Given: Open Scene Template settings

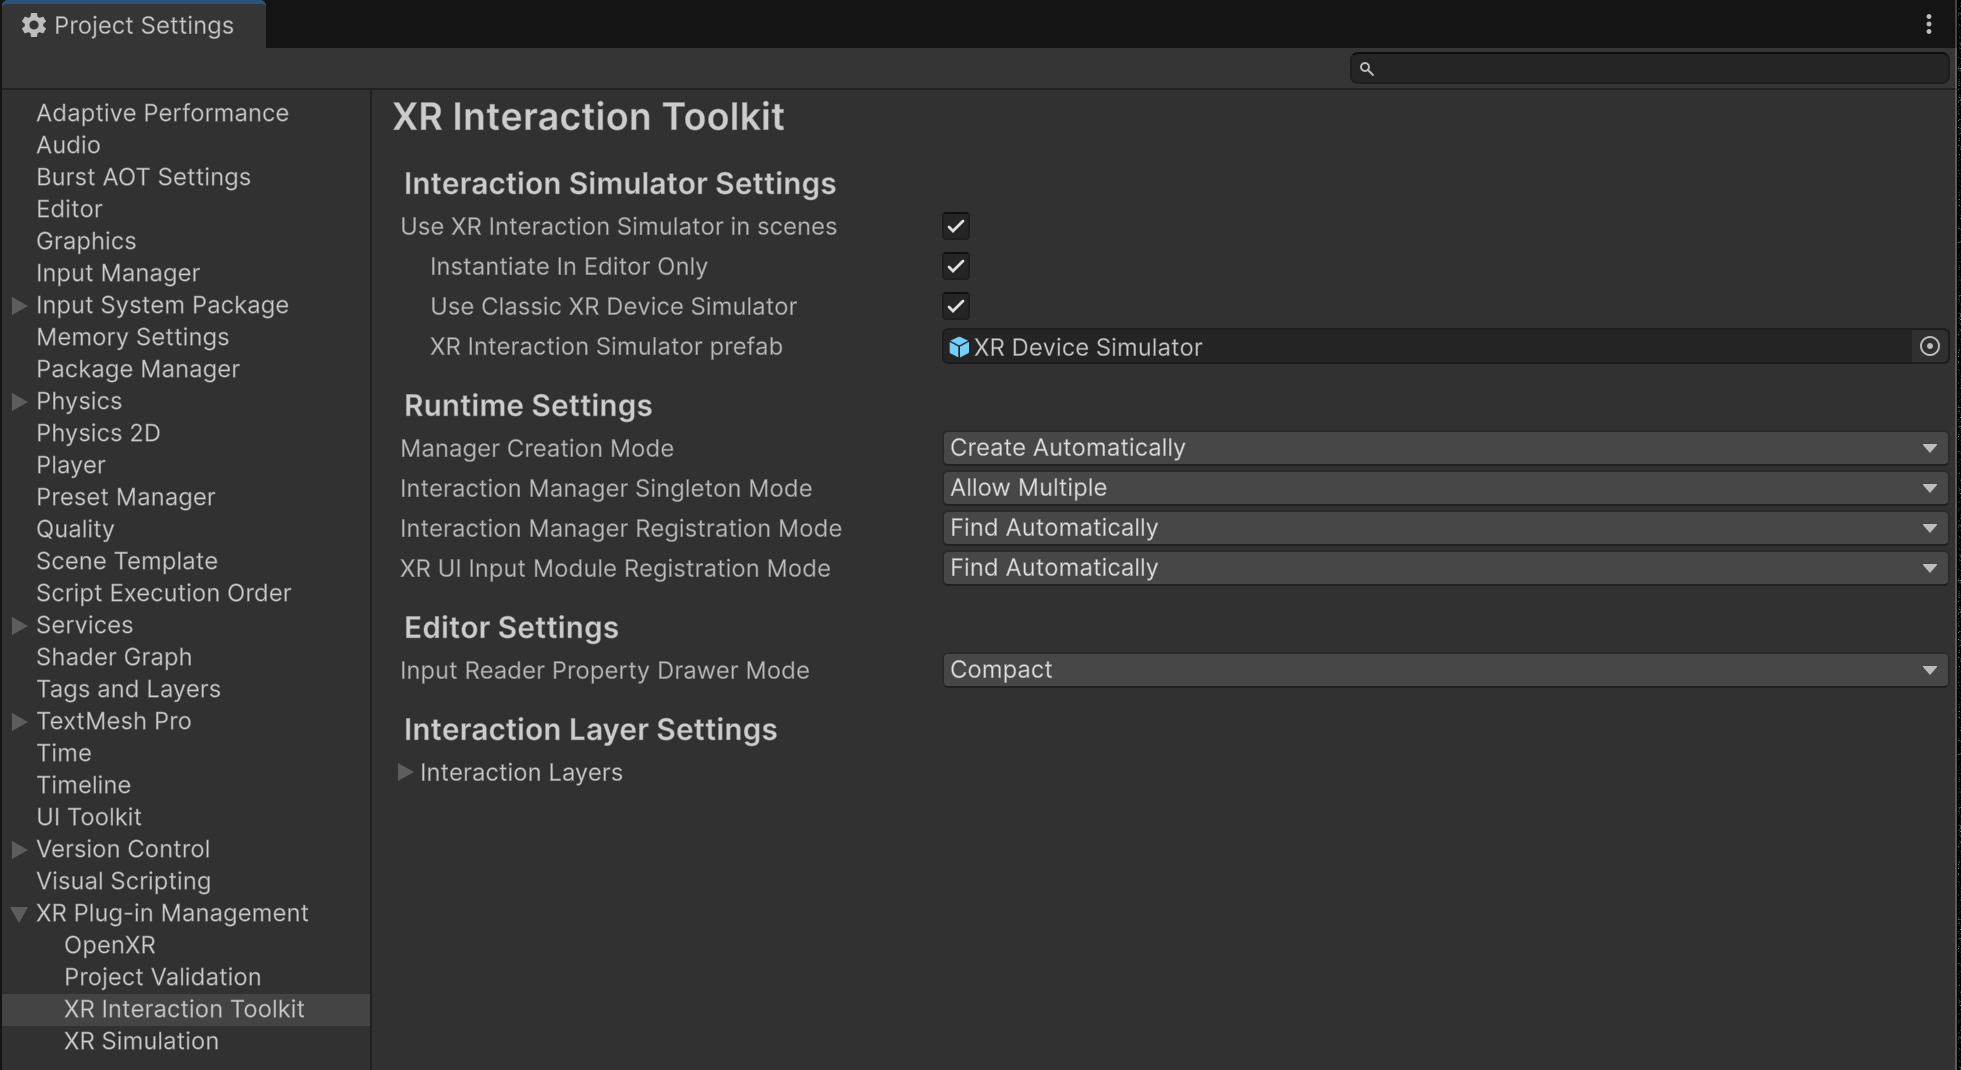Looking at the screenshot, I should (x=127, y=561).
